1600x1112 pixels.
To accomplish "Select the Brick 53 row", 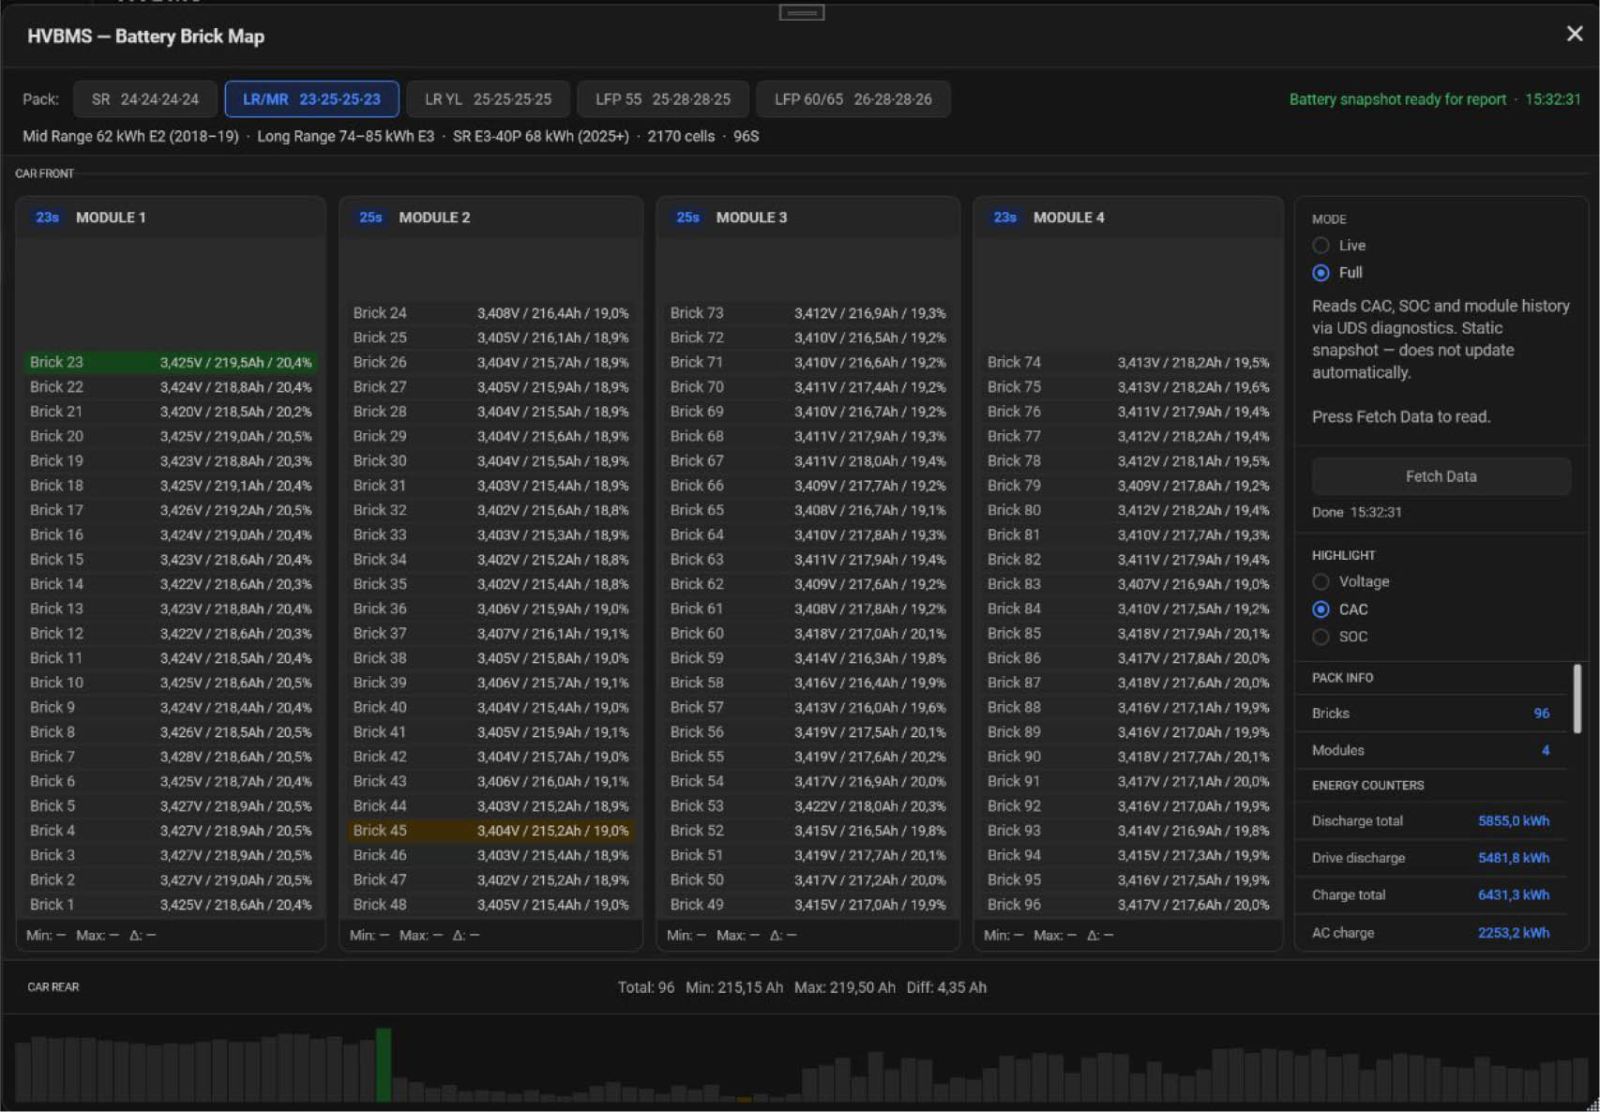I will [x=808, y=805].
